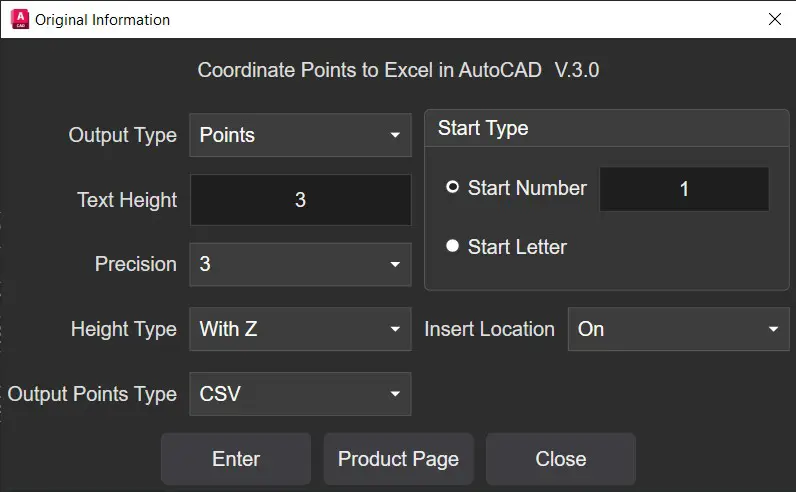This screenshot has height=492, width=796.
Task: Select the Start Number radio button
Action: coord(452,187)
